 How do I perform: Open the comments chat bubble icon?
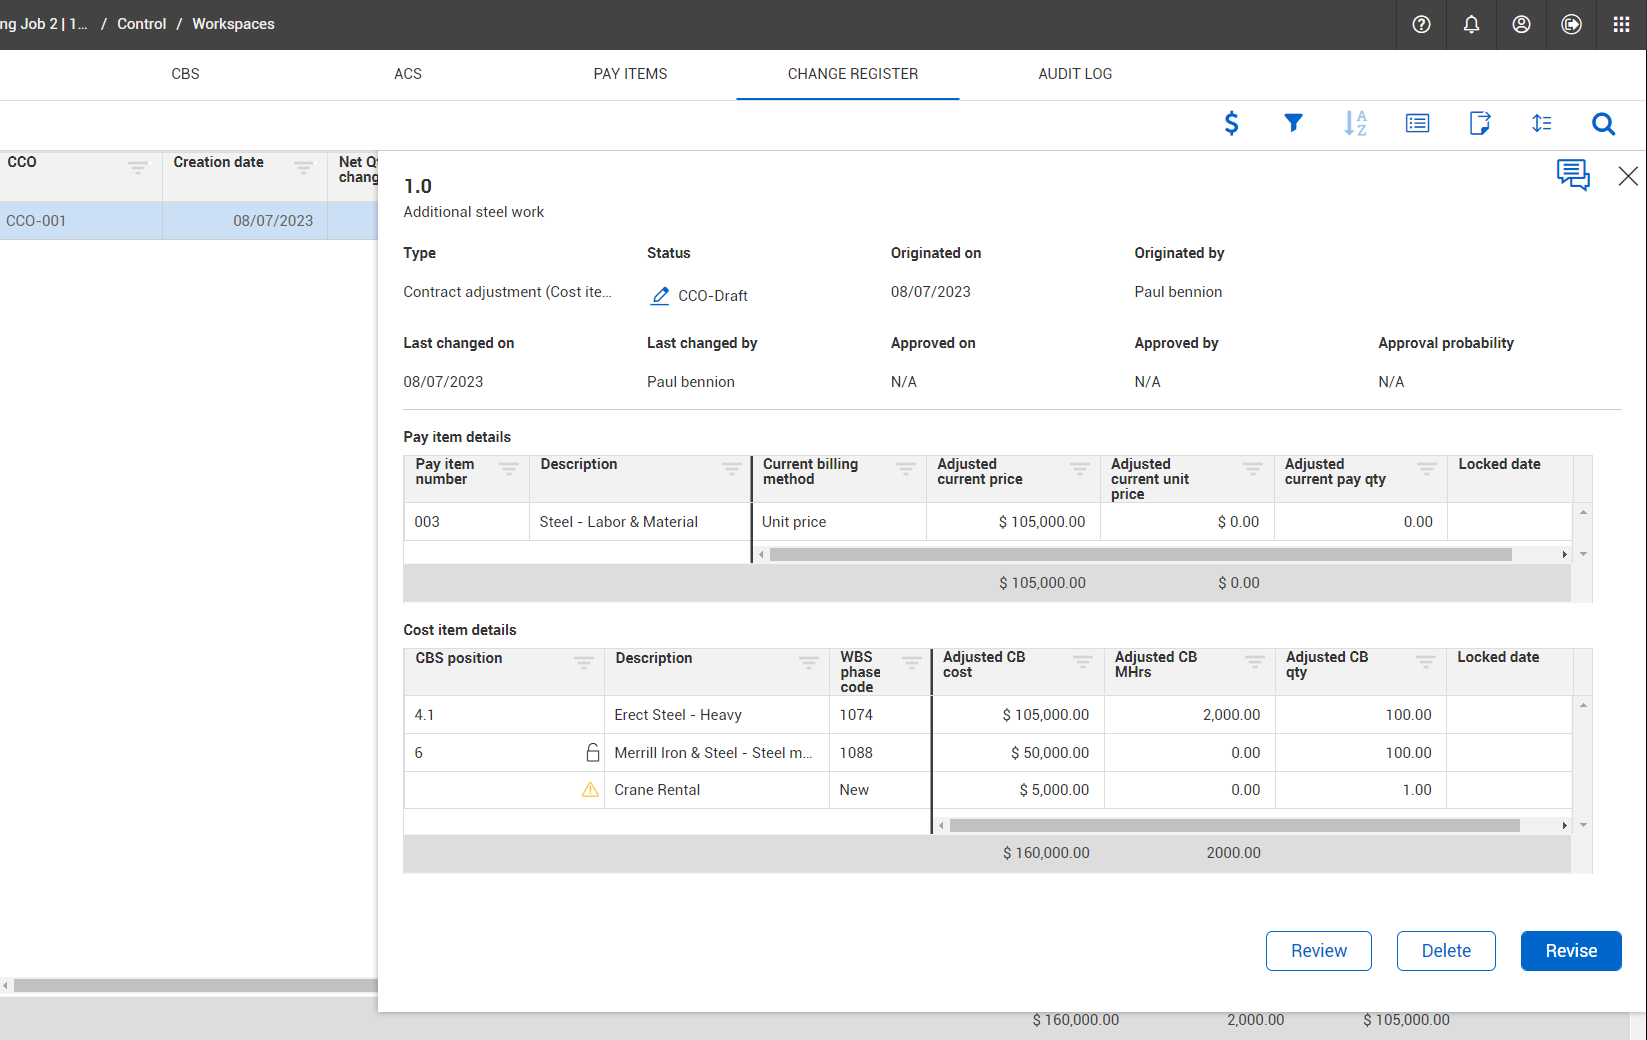tap(1572, 175)
